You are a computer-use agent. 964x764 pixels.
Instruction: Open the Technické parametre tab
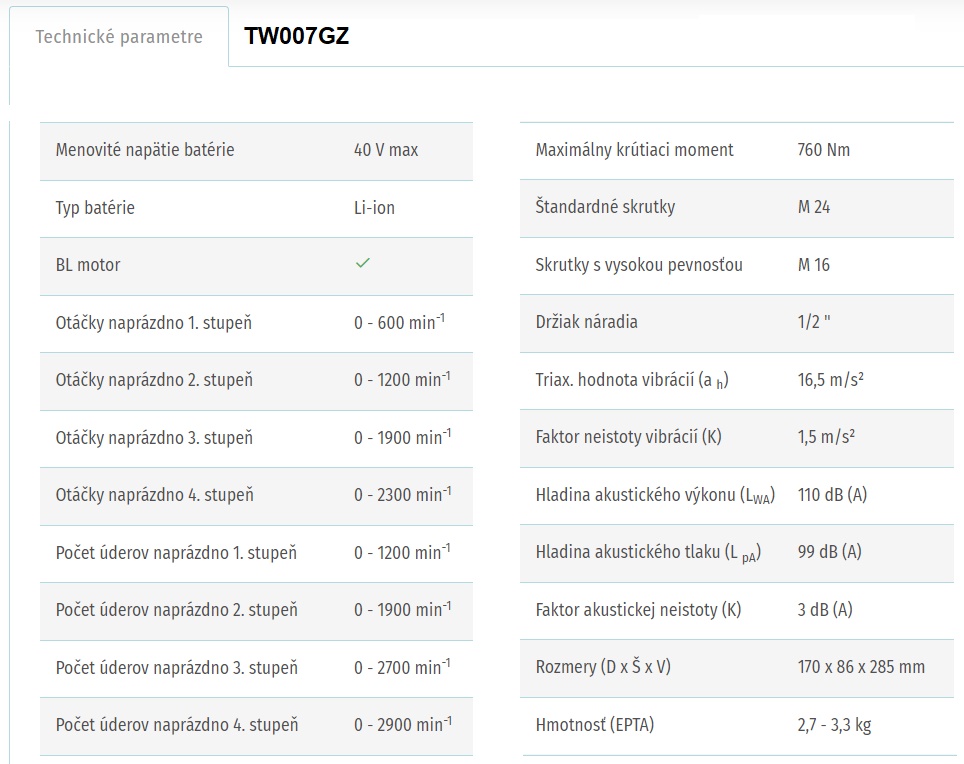[x=119, y=36]
